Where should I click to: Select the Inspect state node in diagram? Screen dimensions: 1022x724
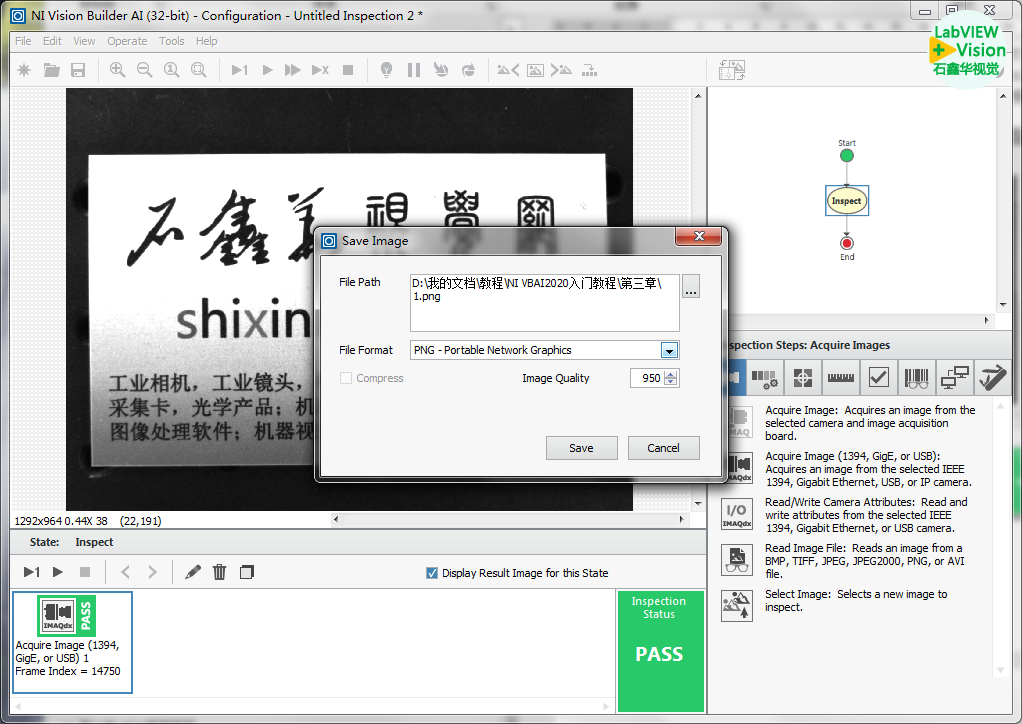tap(846, 201)
